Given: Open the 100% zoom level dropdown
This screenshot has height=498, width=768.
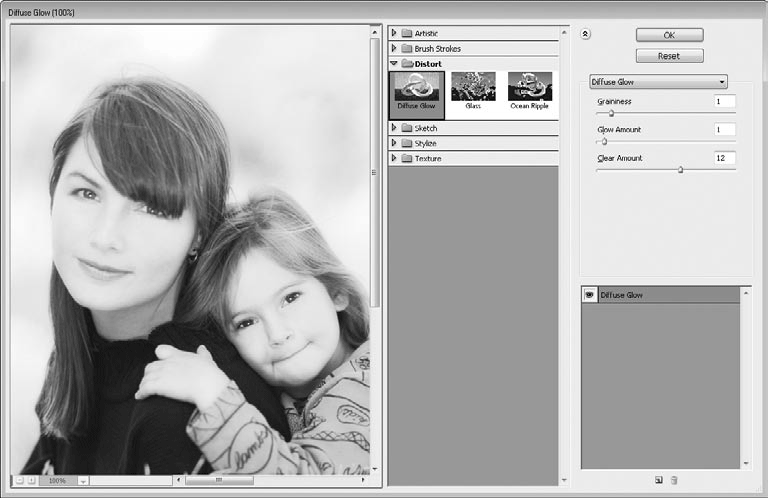Looking at the screenshot, I should click(83, 481).
